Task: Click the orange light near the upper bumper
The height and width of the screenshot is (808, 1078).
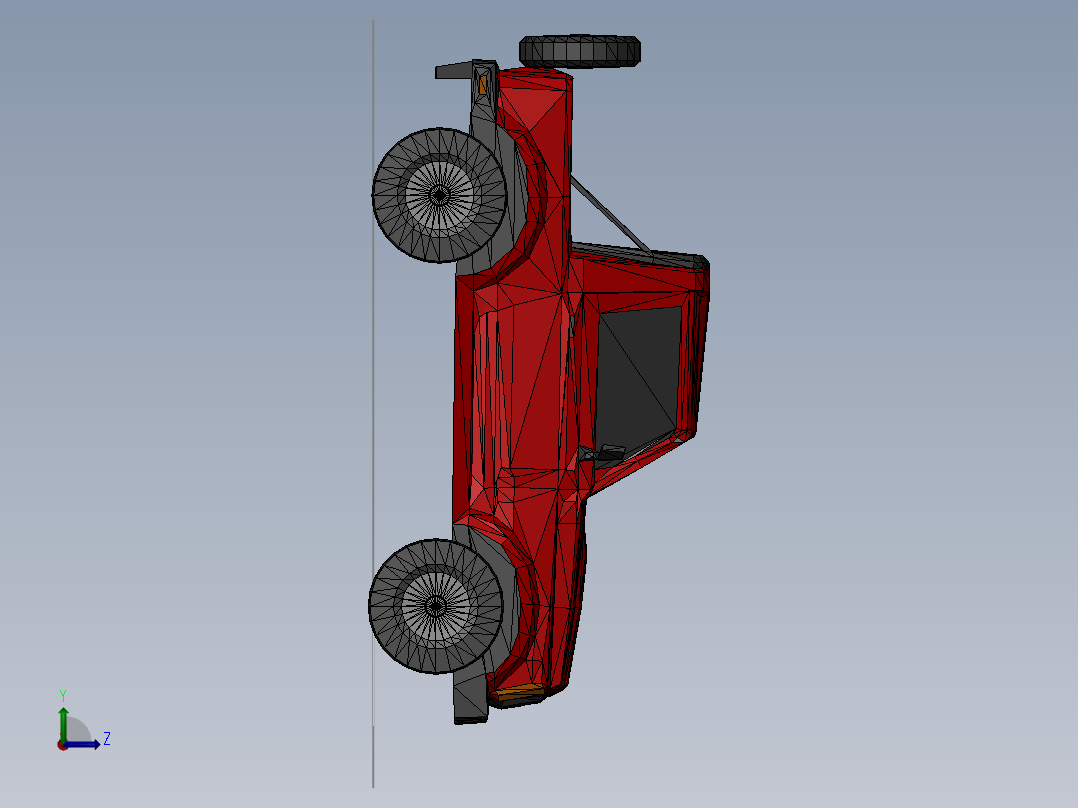Action: coord(483,85)
